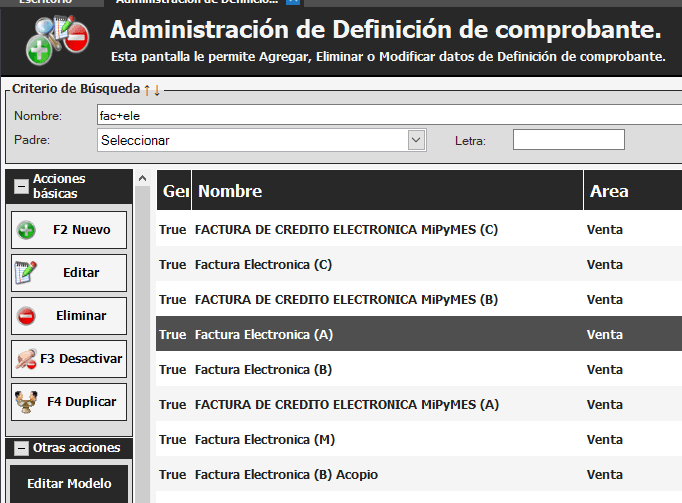Click the red minus Eliminar icon
The width and height of the screenshot is (682, 503).
click(x=27, y=316)
